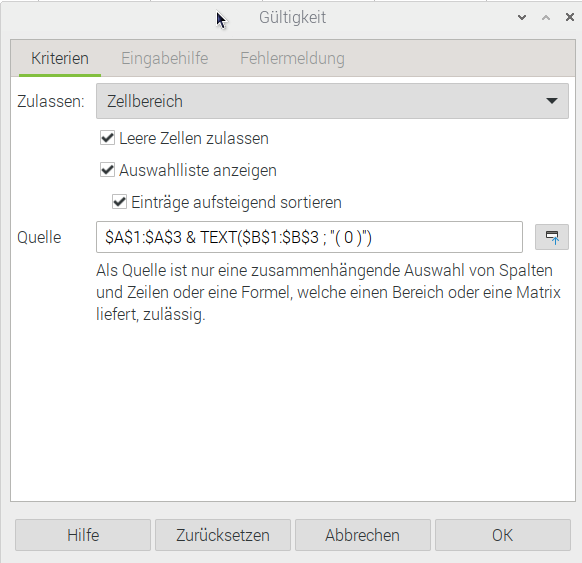Toggle the Auswahlliste anzeigen checkbox

point(107,170)
